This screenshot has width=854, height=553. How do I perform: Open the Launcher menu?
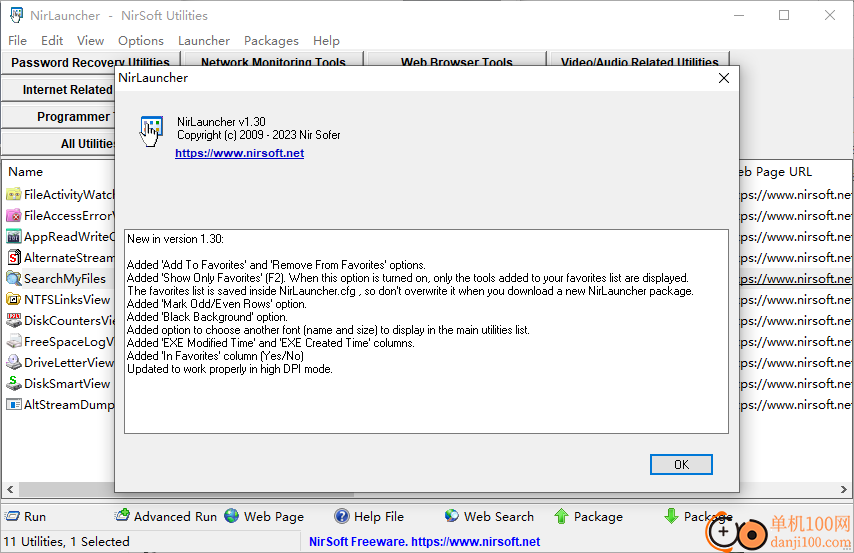[204, 41]
